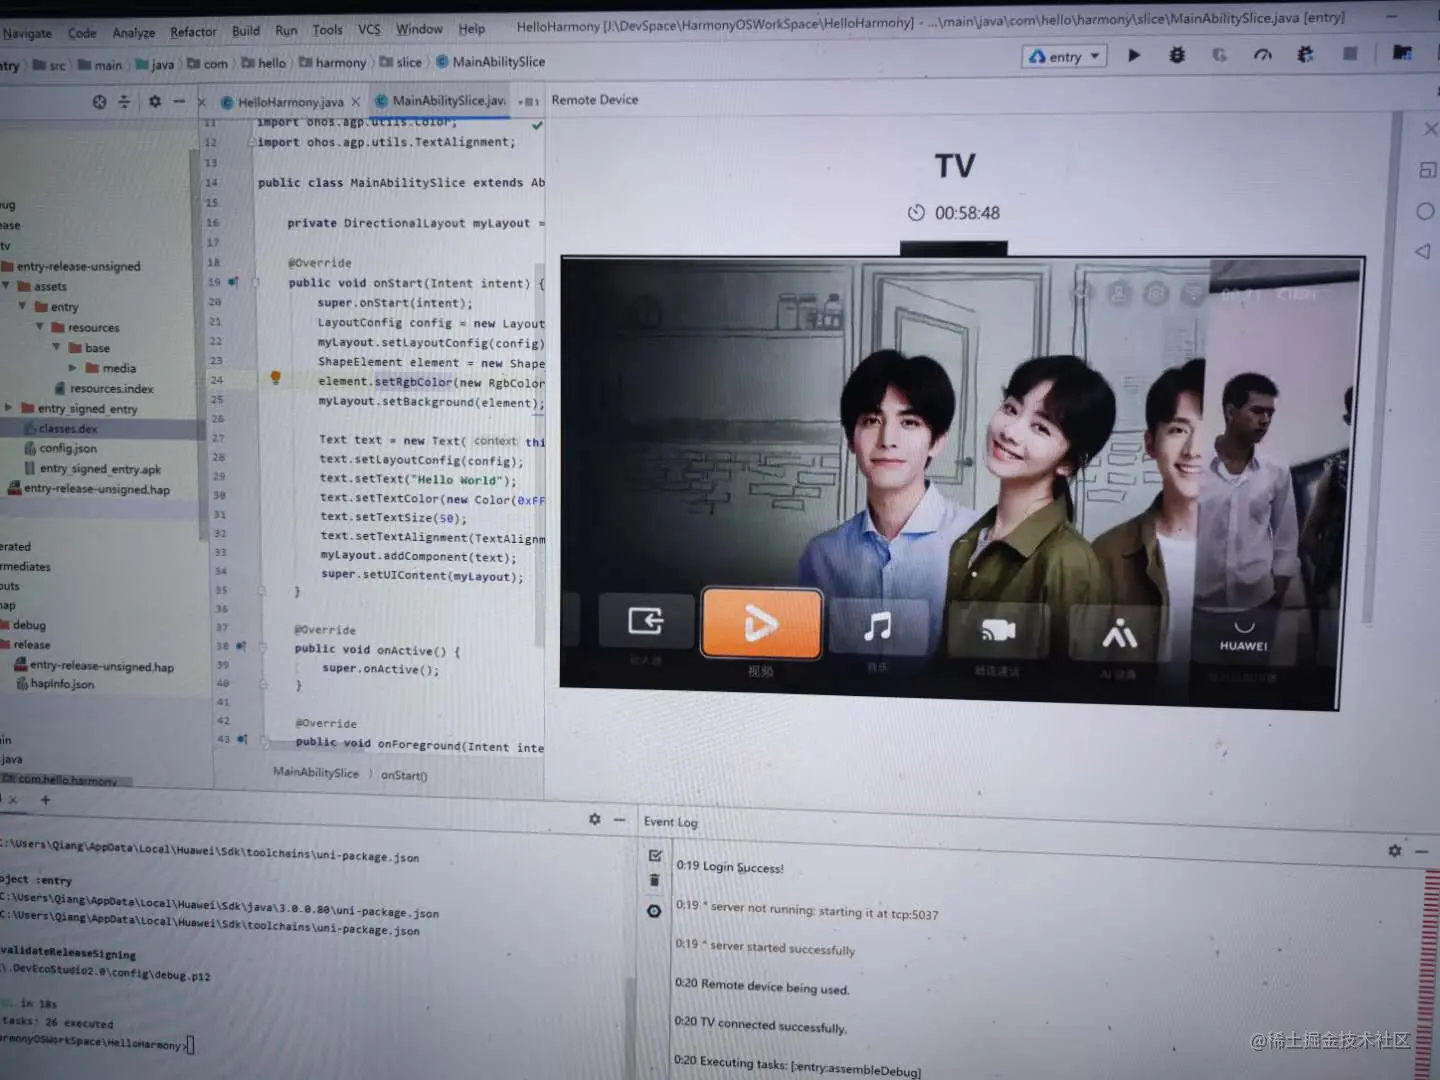
Task: Click the green inspection checkmark in editor
Action: [x=537, y=125]
